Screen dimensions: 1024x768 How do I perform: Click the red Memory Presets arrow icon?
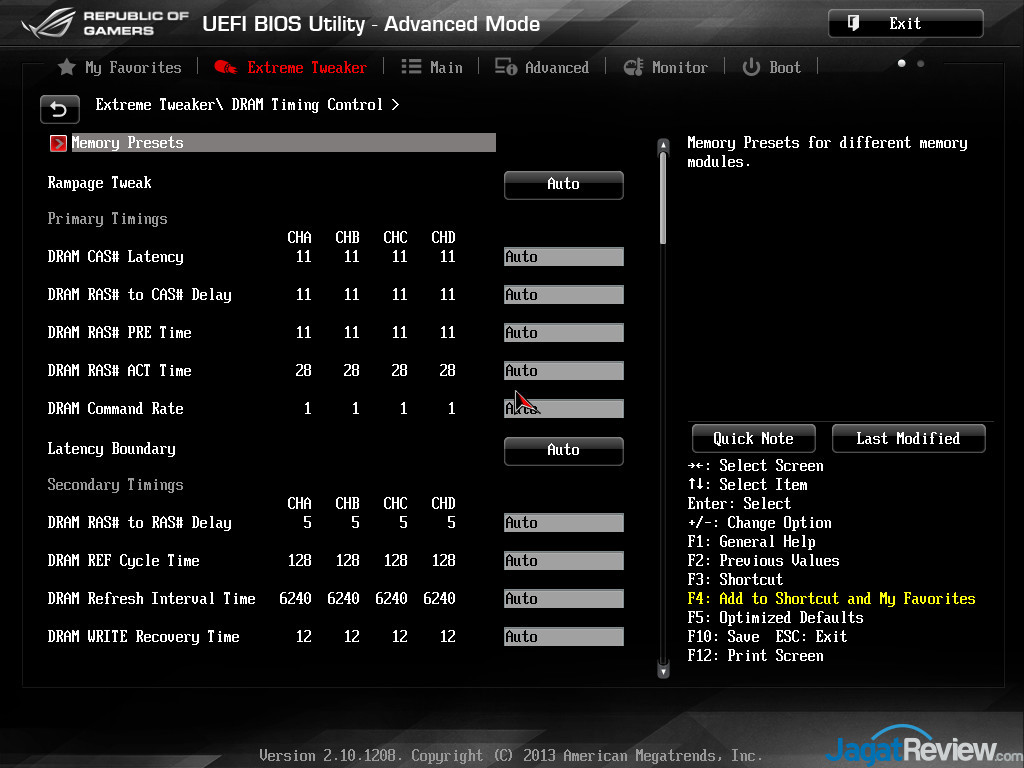point(58,143)
